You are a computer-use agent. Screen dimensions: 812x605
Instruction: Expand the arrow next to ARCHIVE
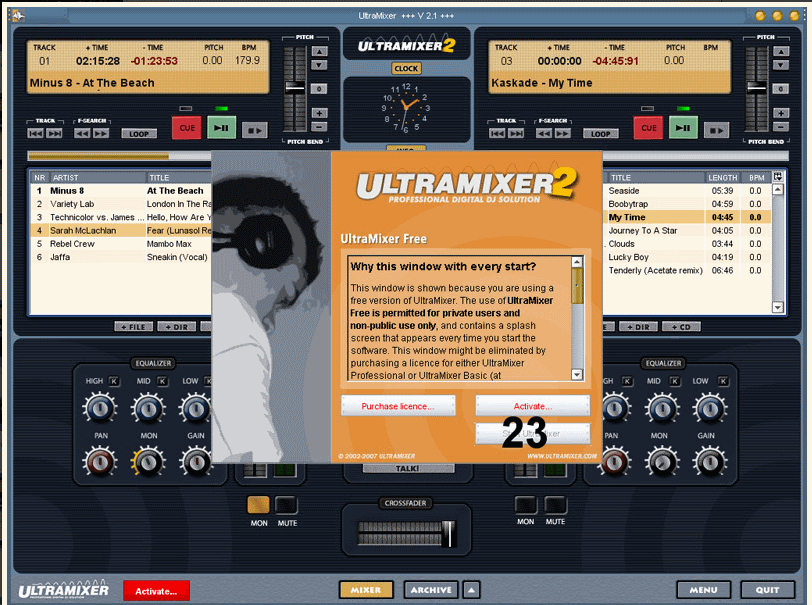471,589
